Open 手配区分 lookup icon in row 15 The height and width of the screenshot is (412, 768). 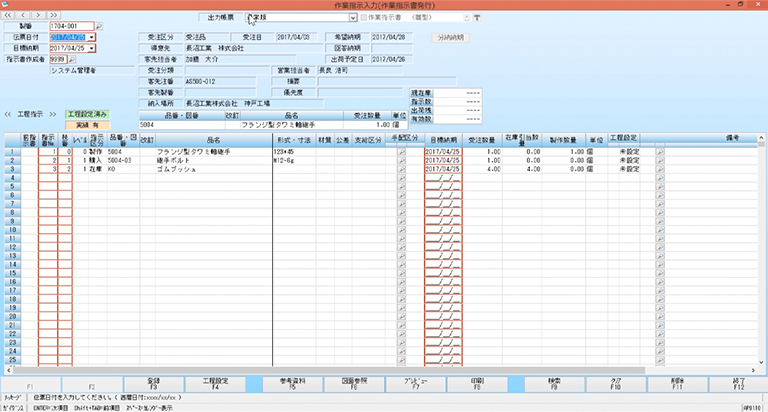[402, 273]
